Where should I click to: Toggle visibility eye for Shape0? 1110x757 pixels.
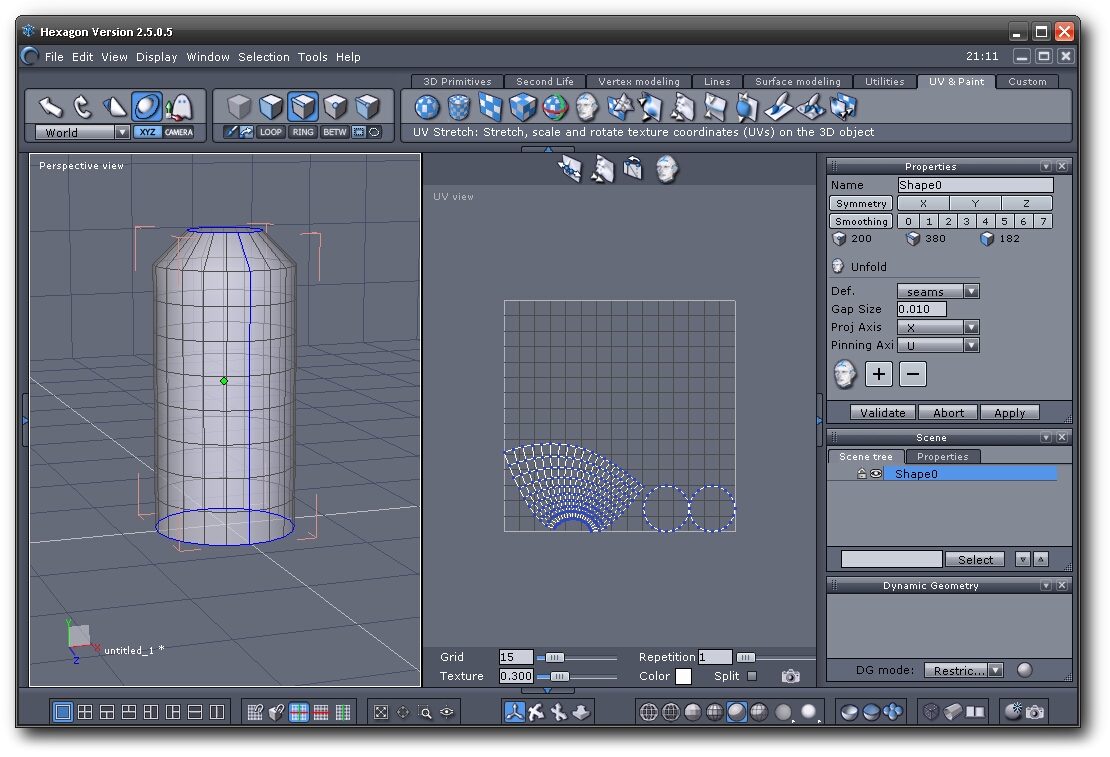(876, 474)
